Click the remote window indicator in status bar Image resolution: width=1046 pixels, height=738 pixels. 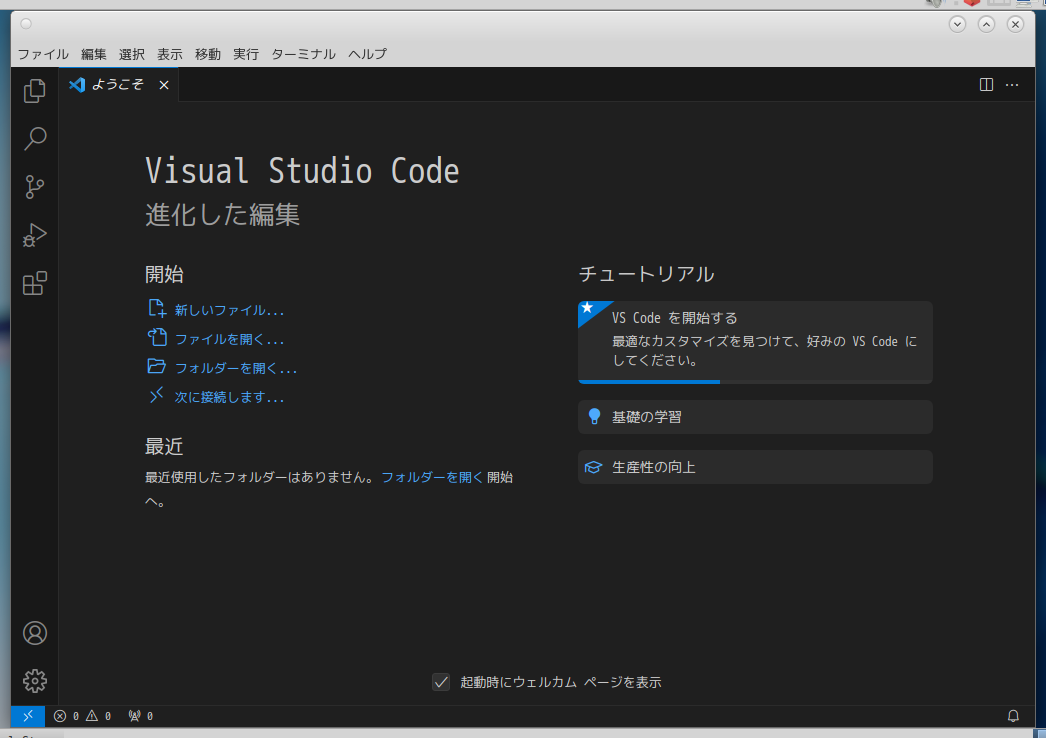coord(28,716)
